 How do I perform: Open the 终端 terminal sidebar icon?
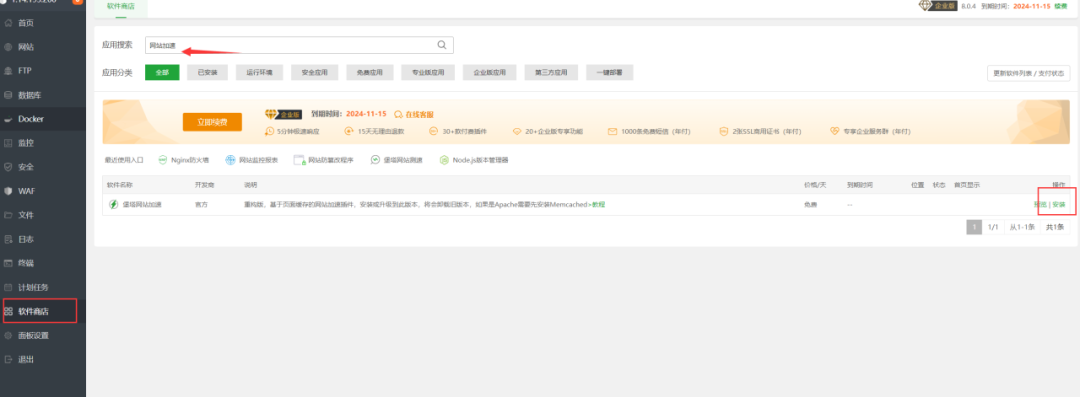(x=8, y=263)
